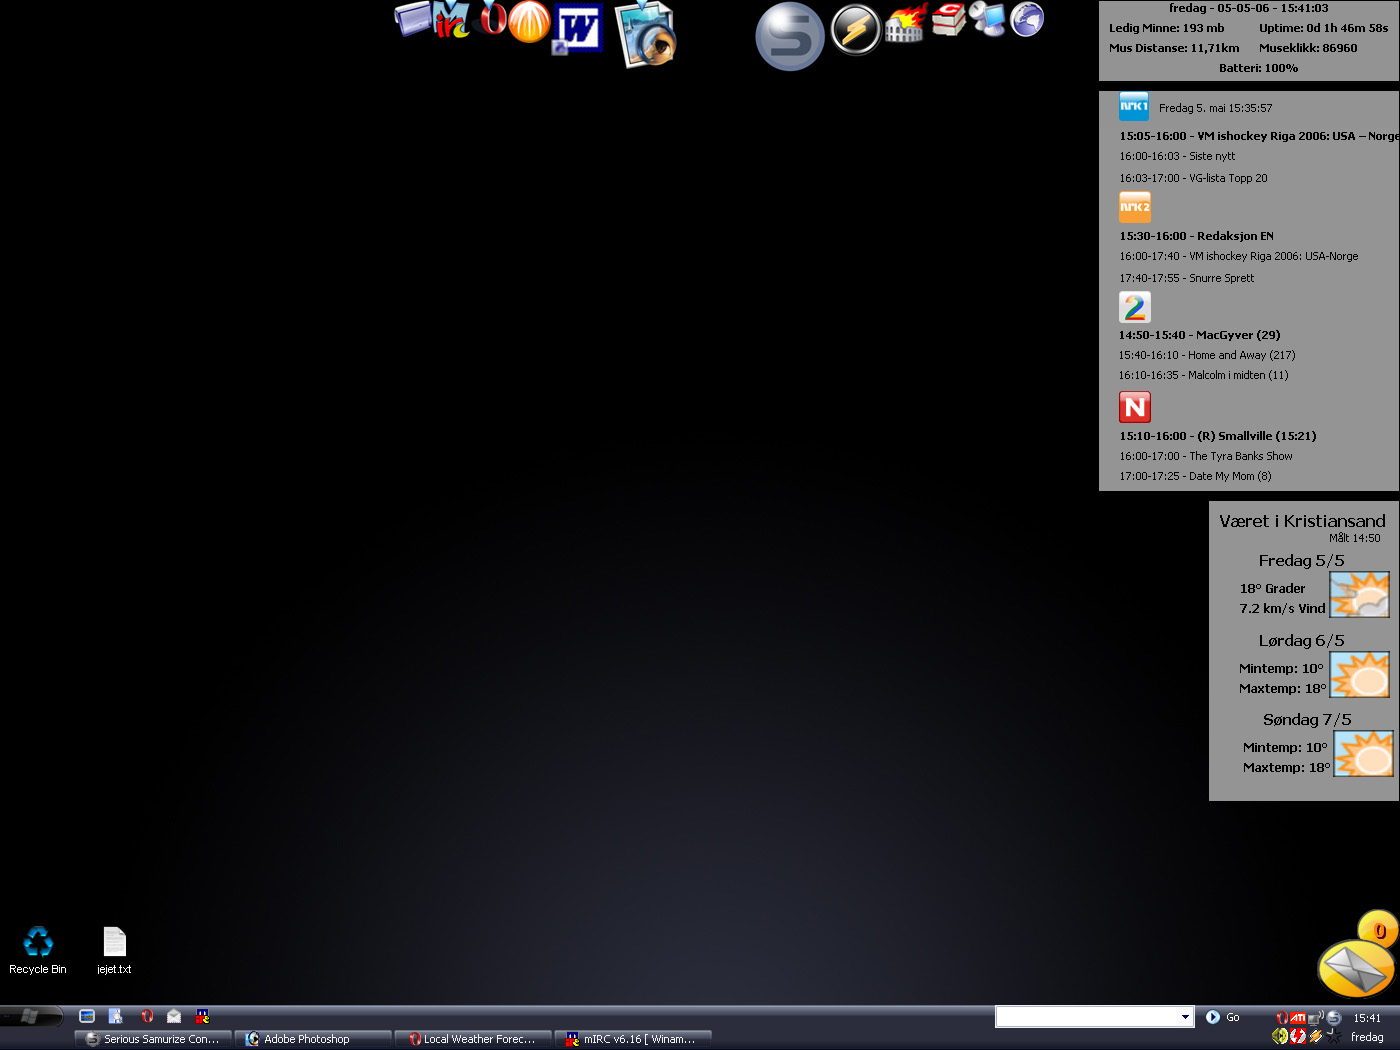Click the Museklikk counter
The image size is (1400, 1050).
[1308, 48]
